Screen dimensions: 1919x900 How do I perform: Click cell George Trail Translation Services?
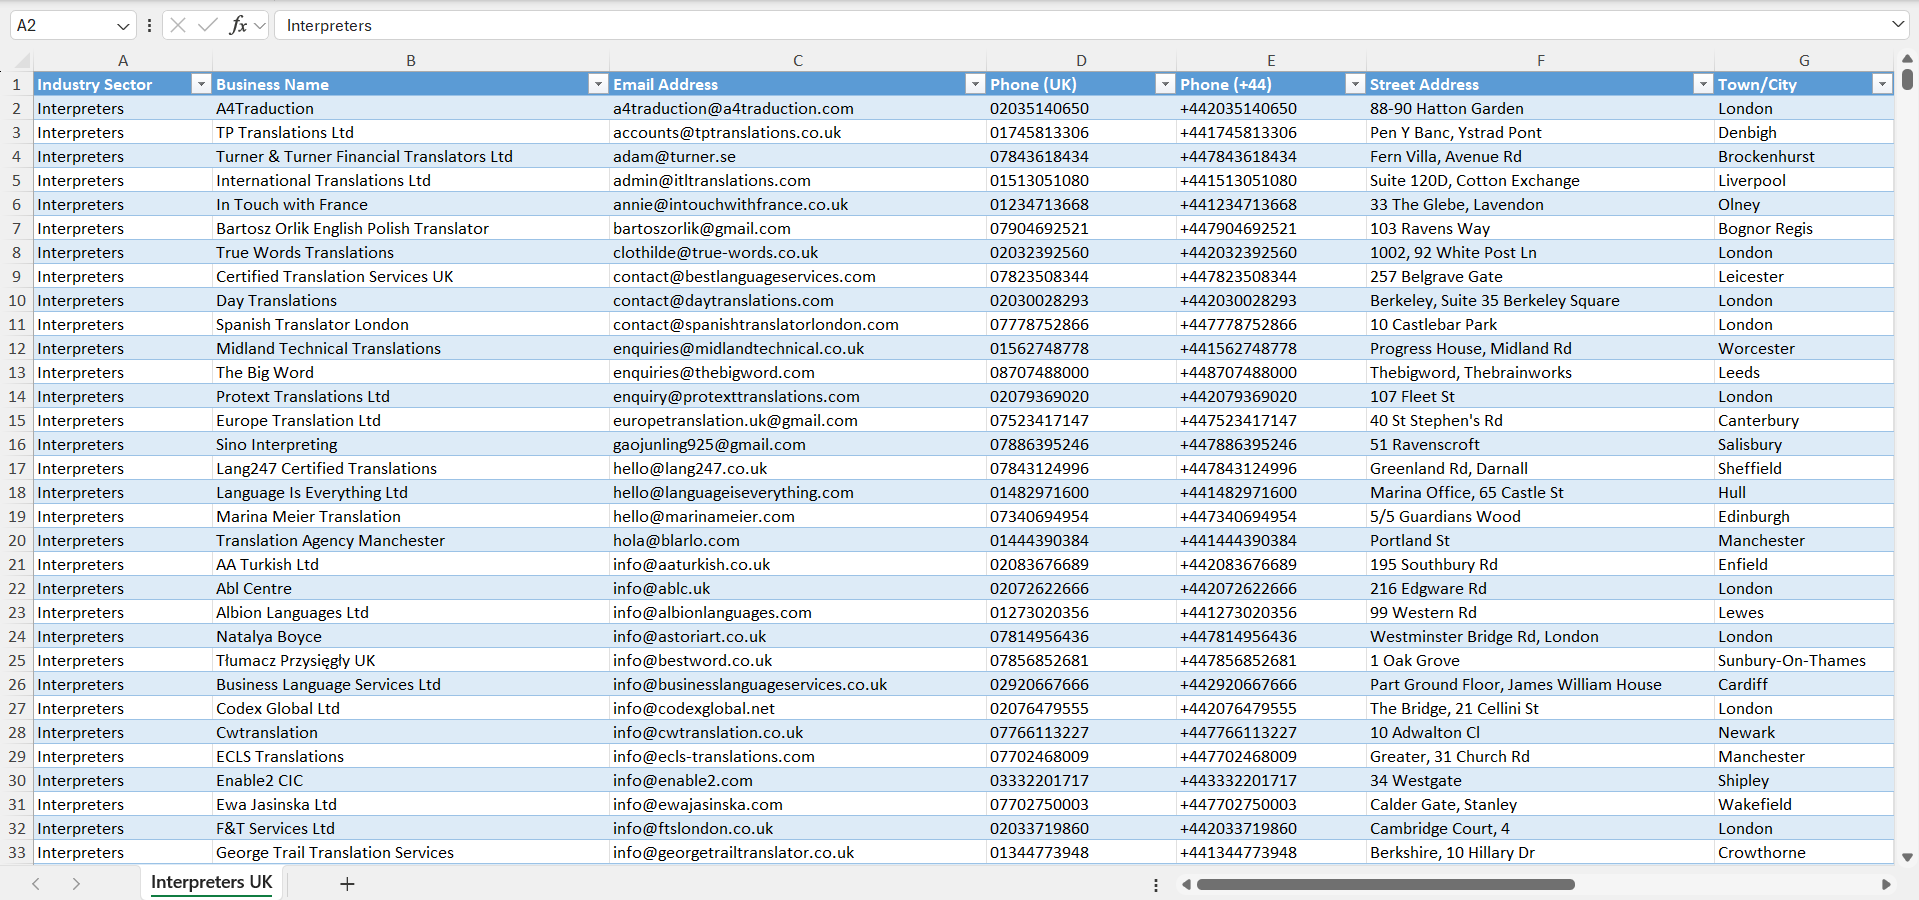411,852
